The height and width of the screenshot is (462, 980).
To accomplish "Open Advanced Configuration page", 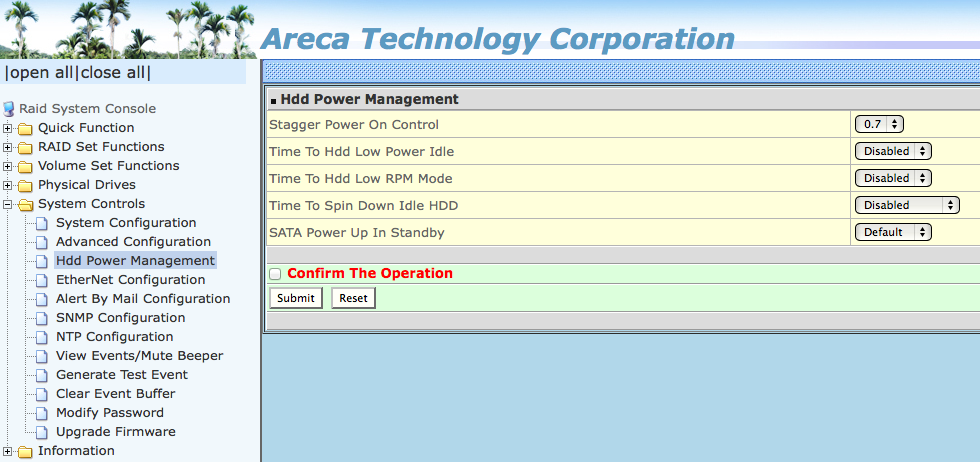I will click(x=133, y=242).
